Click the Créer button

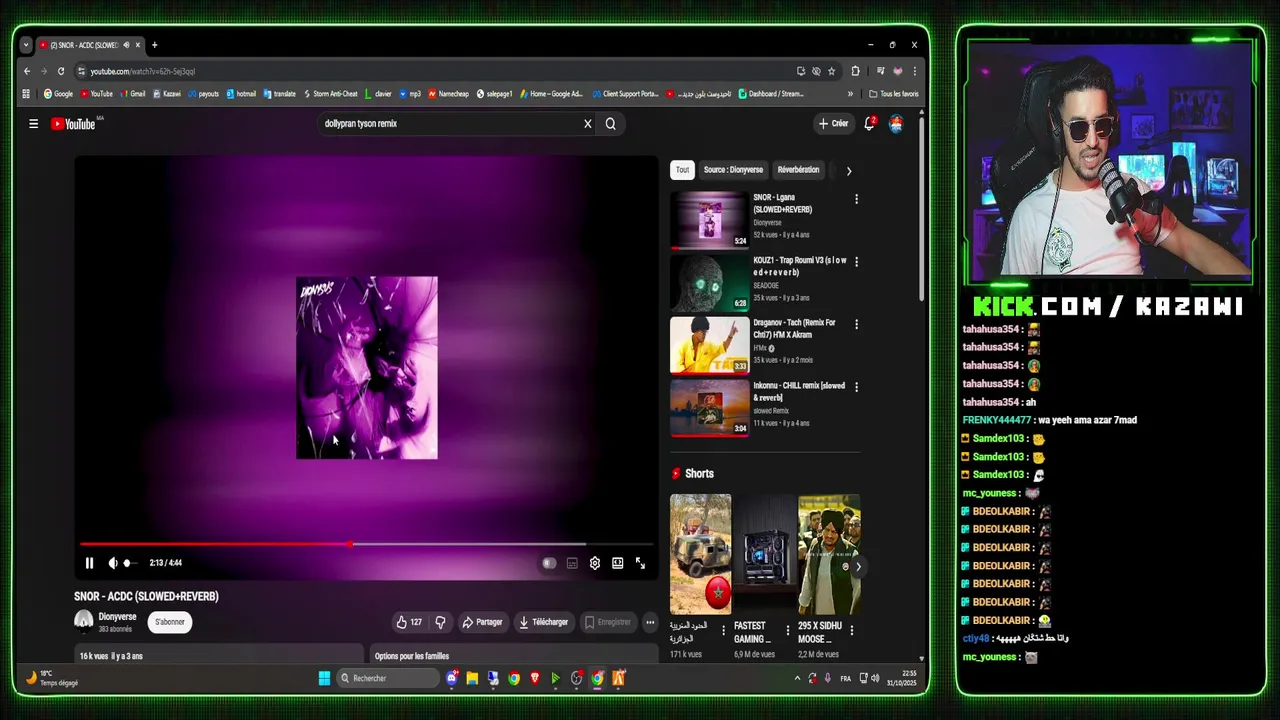(x=833, y=124)
